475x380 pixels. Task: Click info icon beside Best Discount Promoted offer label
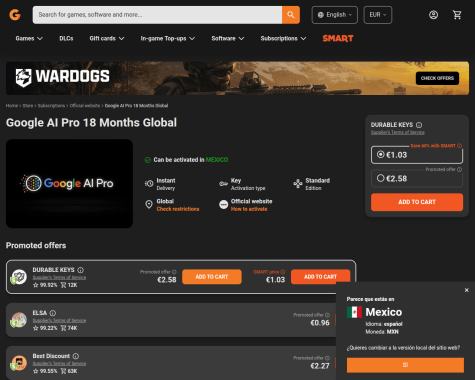point(327,358)
